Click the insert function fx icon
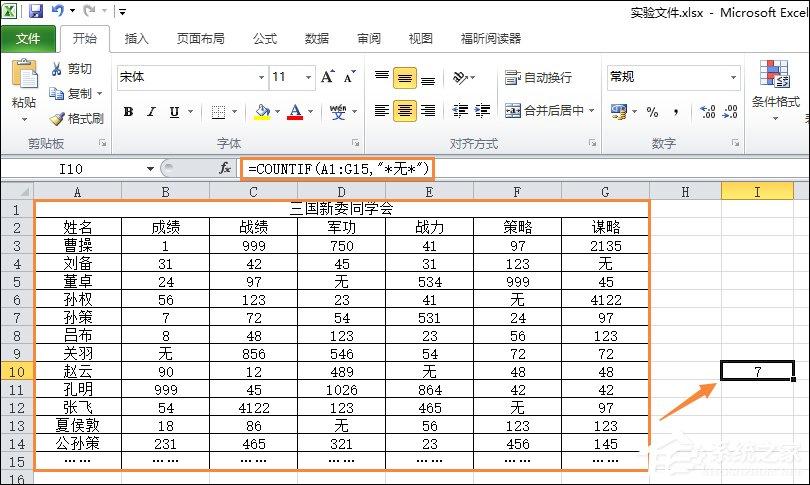810x485 pixels. [x=225, y=168]
